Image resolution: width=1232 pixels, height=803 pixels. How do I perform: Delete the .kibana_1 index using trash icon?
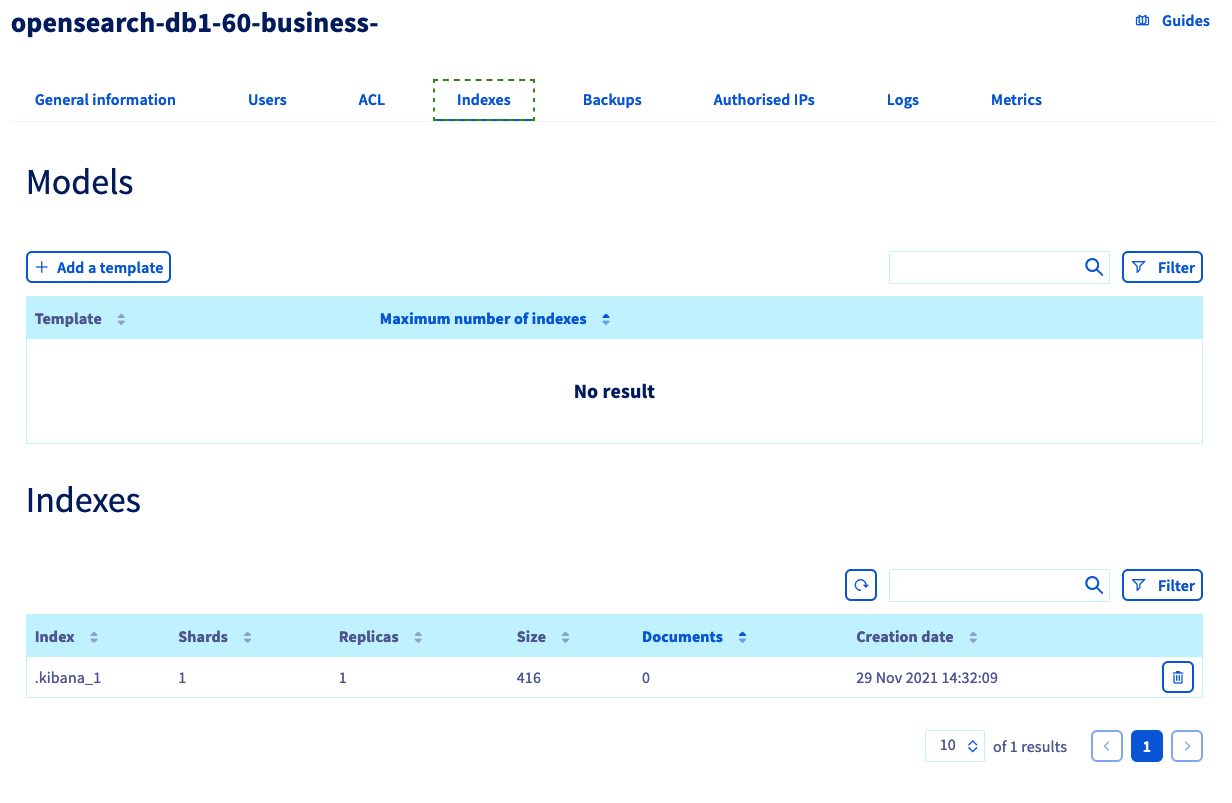pos(1177,678)
